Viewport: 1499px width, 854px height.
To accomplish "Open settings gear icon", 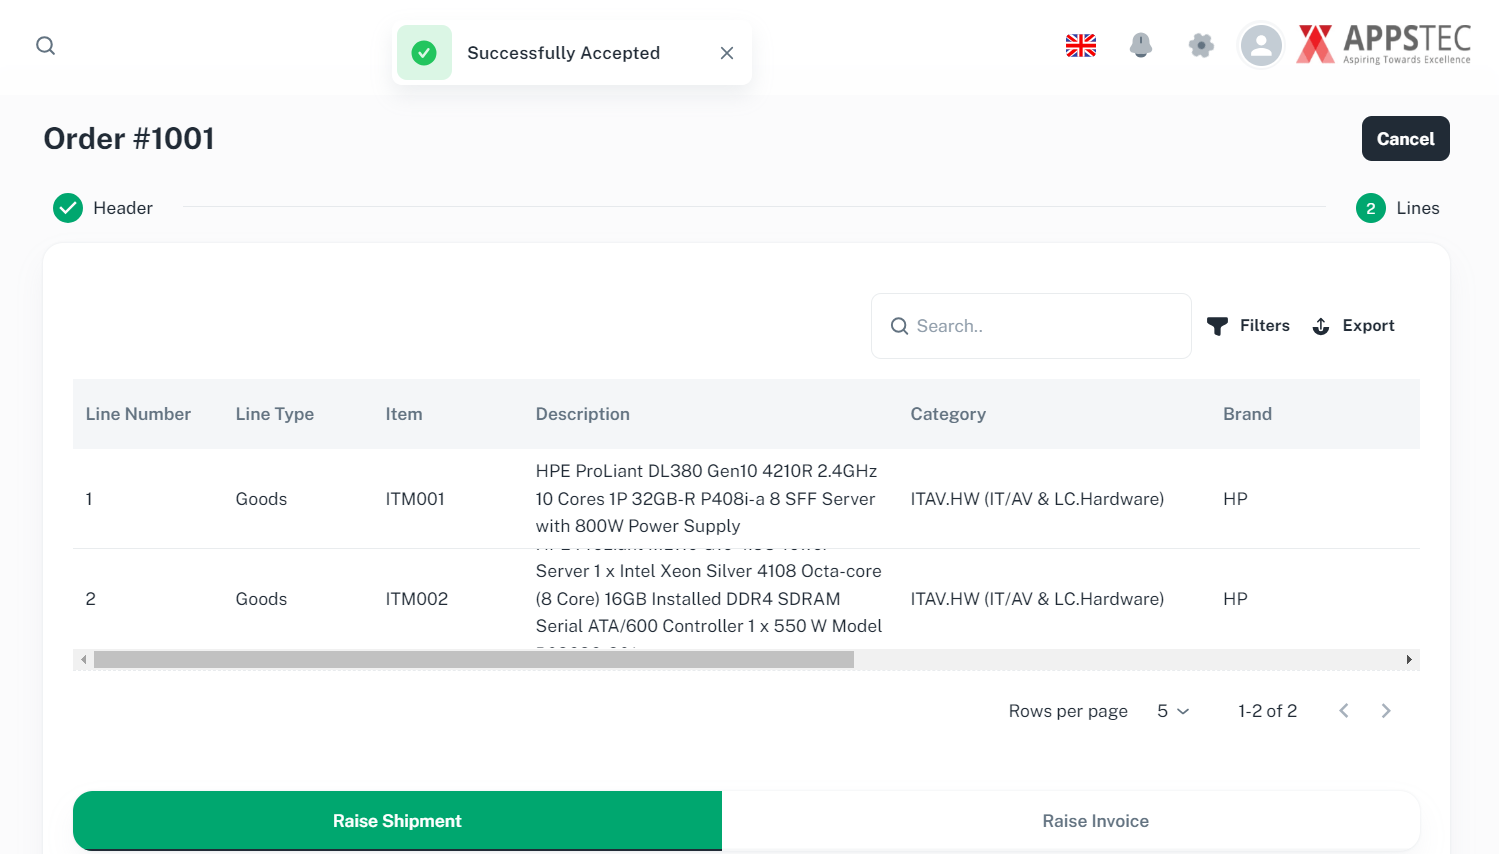I will [1201, 46].
